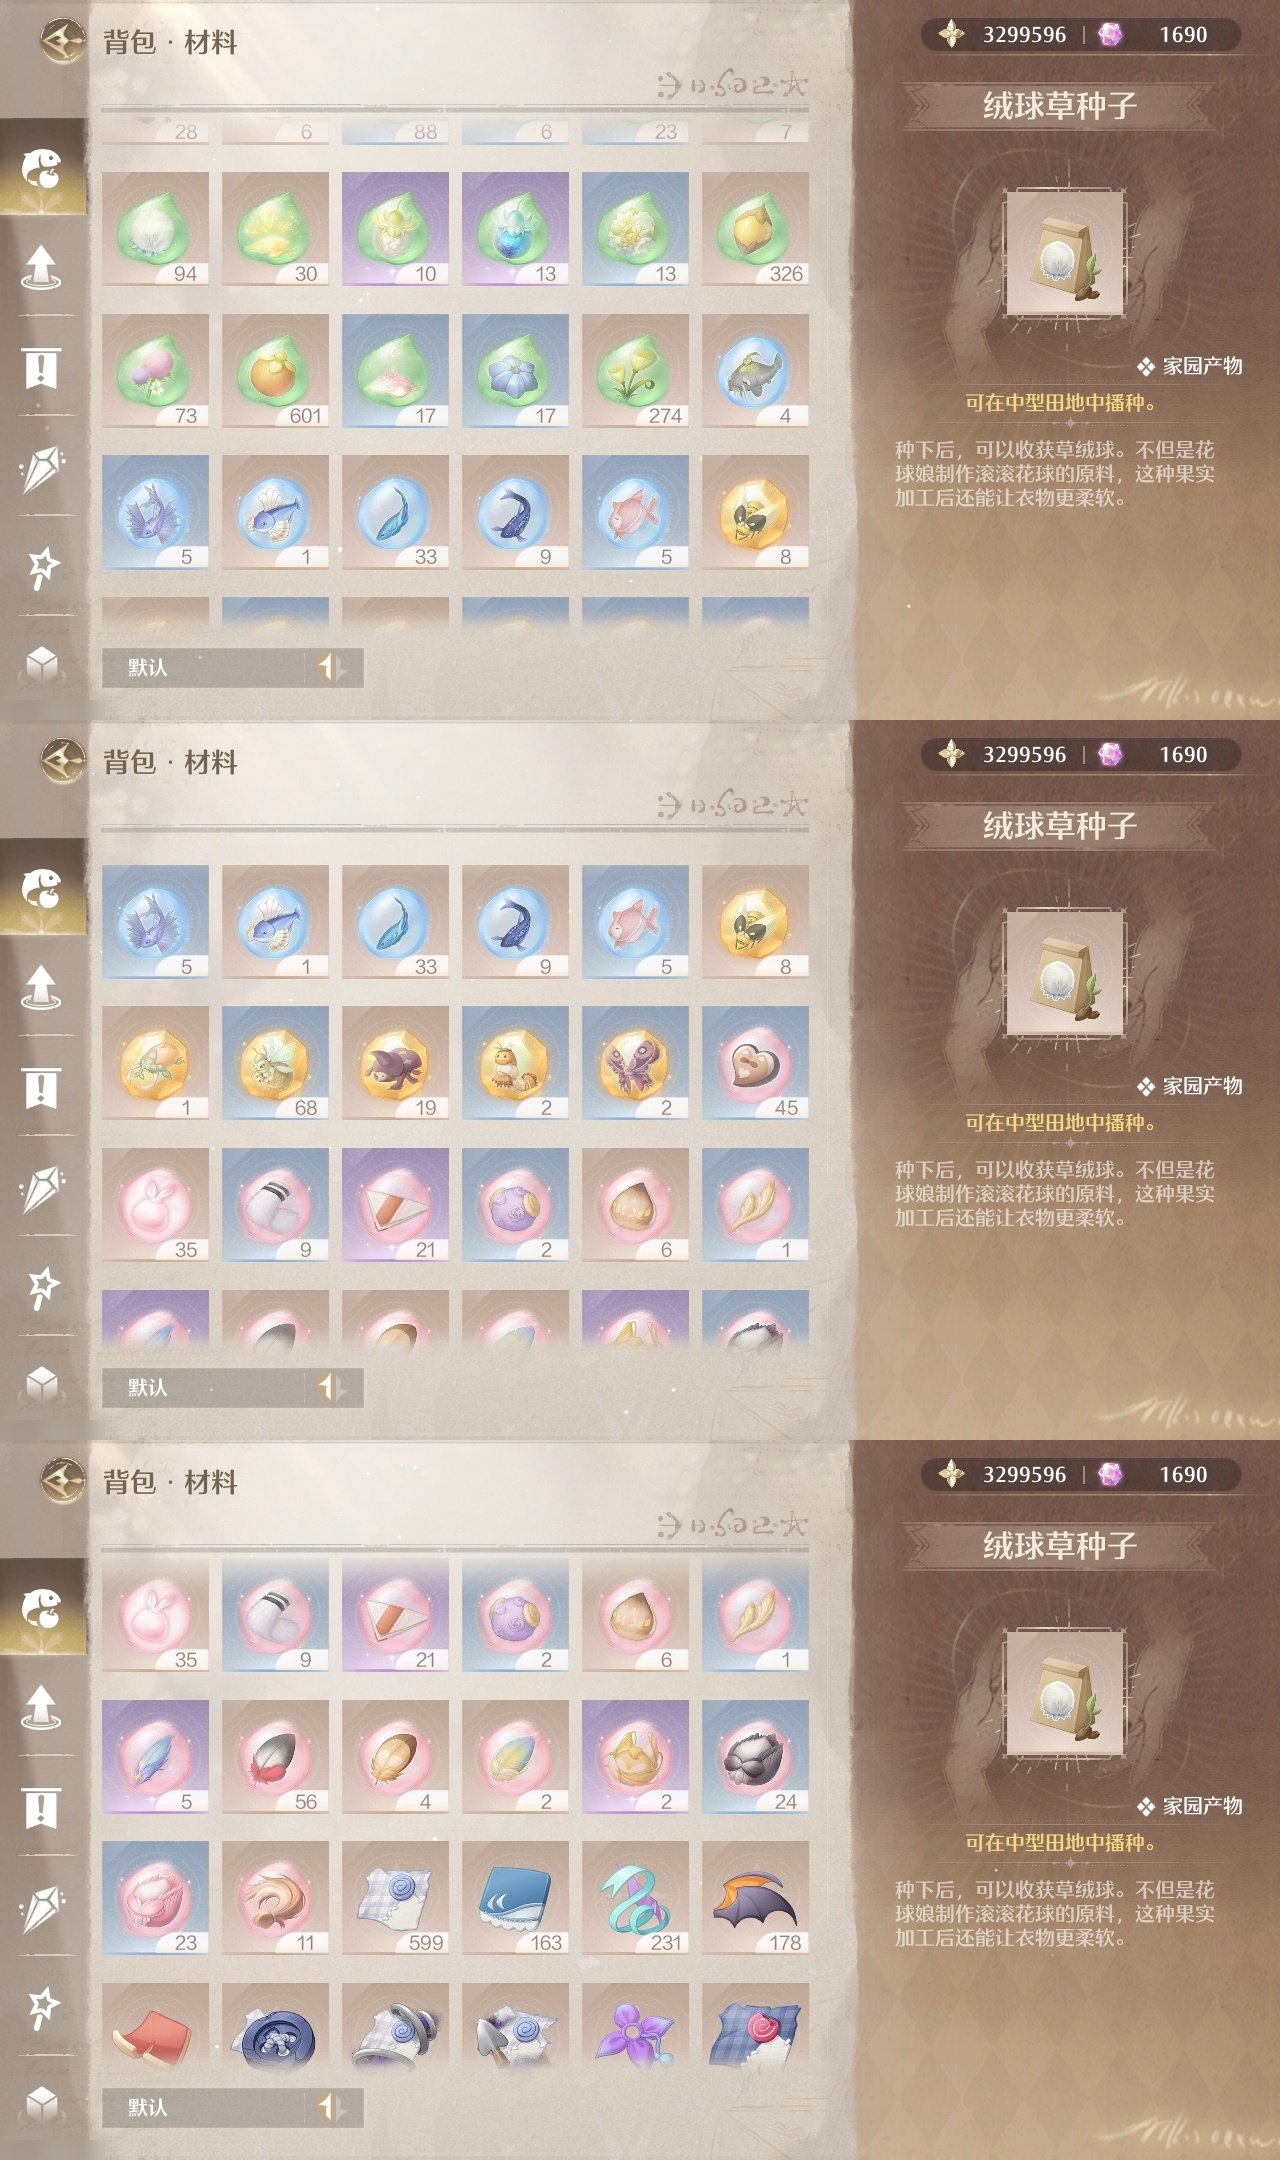Toggle sort direction arrow in topmost backpack panel
The width and height of the screenshot is (1280, 2160).
332,667
